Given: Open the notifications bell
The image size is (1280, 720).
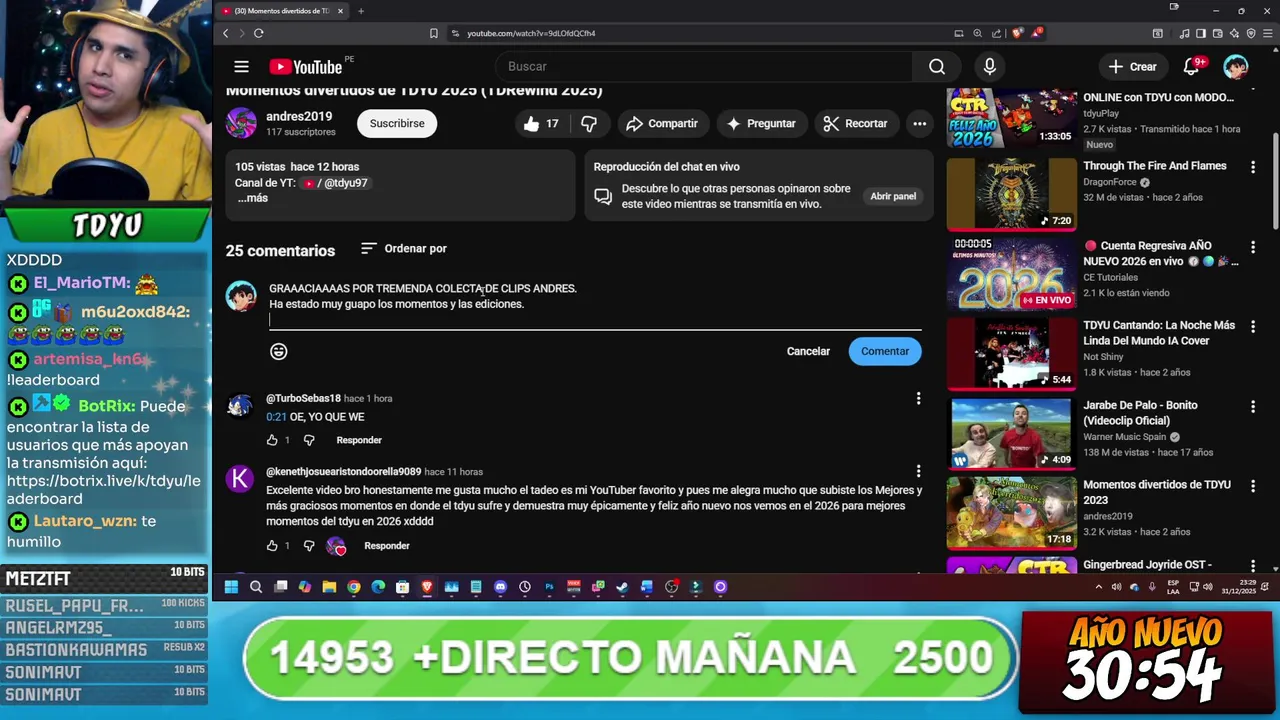Looking at the screenshot, I should (1191, 67).
